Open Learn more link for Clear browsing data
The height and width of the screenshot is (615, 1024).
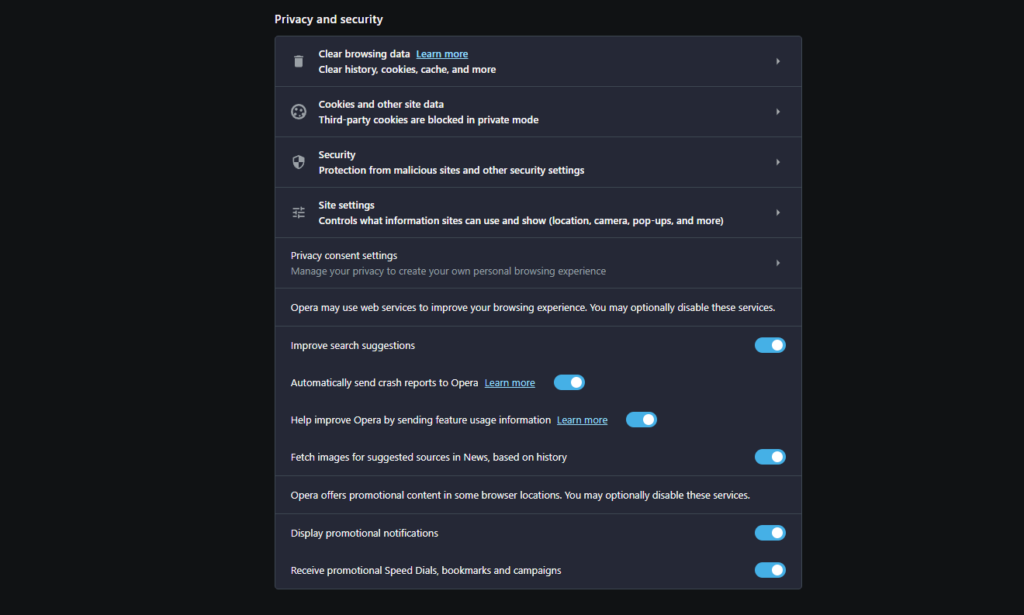(442, 54)
